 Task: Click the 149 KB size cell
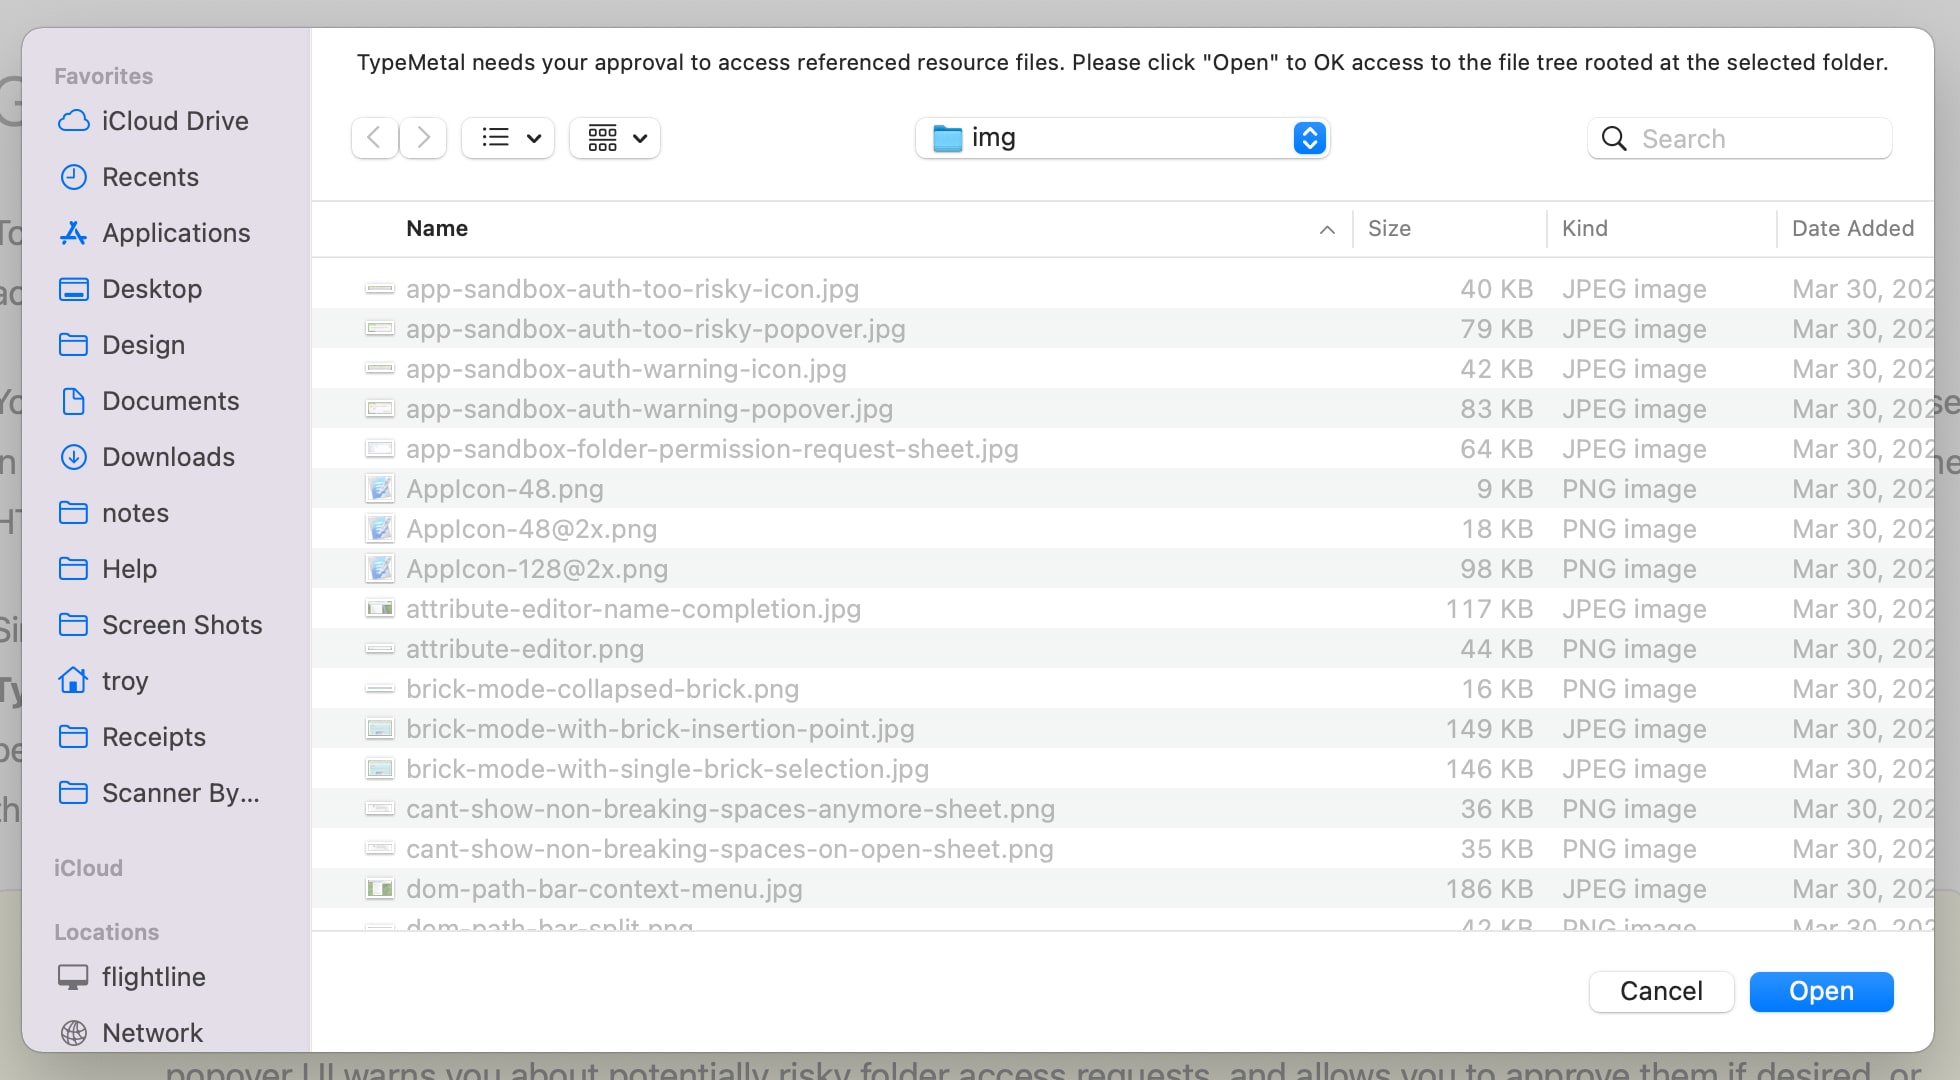tap(1489, 729)
